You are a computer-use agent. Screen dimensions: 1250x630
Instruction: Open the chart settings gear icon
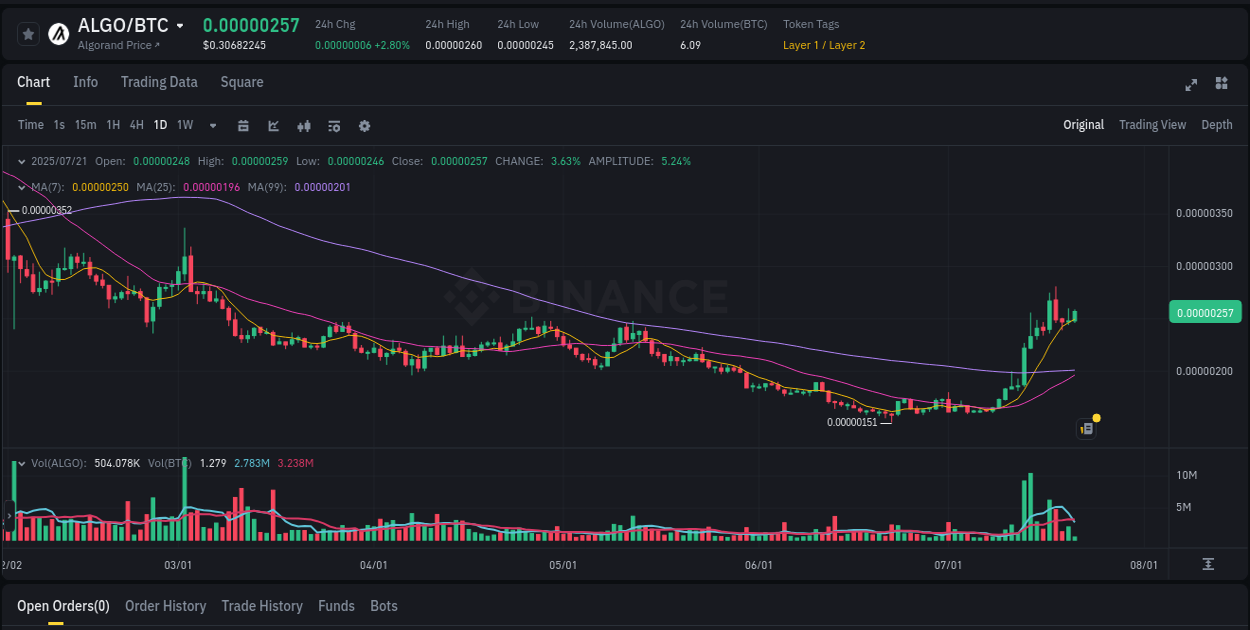point(364,125)
